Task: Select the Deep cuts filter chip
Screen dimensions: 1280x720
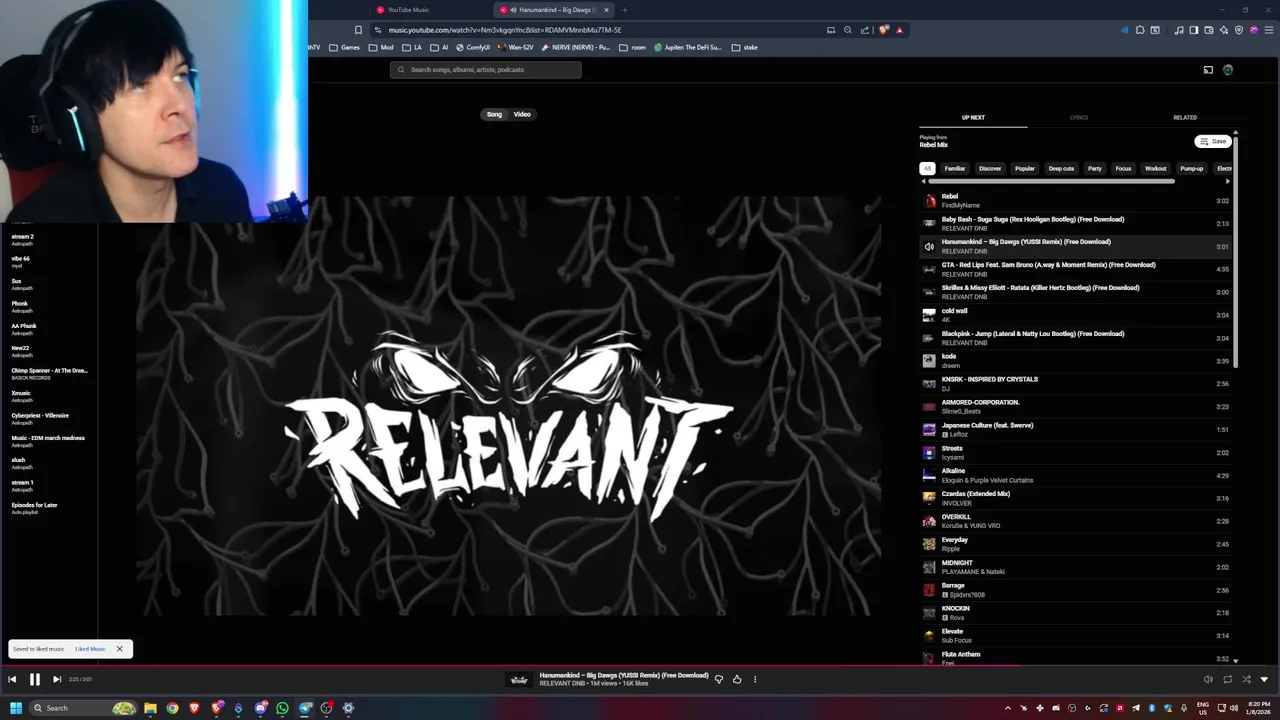Action: click(x=1061, y=168)
